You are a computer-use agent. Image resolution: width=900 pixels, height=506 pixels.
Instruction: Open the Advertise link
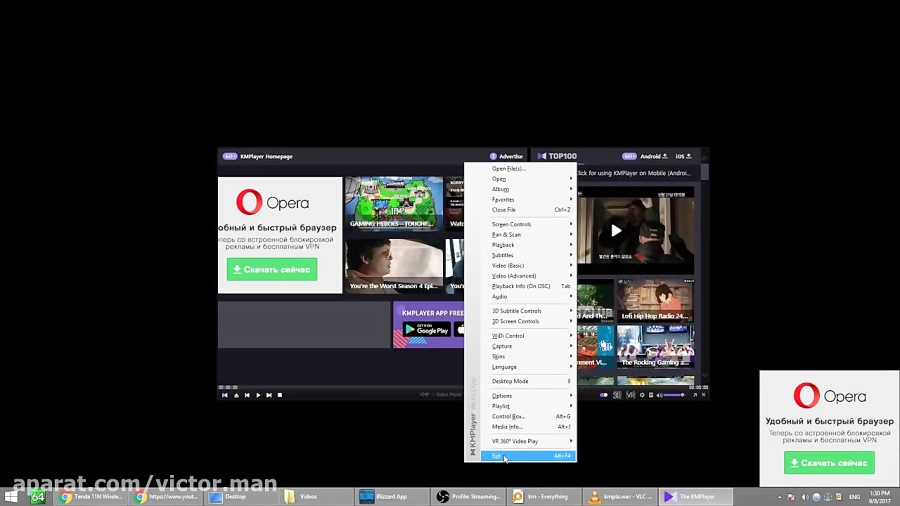(x=506, y=156)
